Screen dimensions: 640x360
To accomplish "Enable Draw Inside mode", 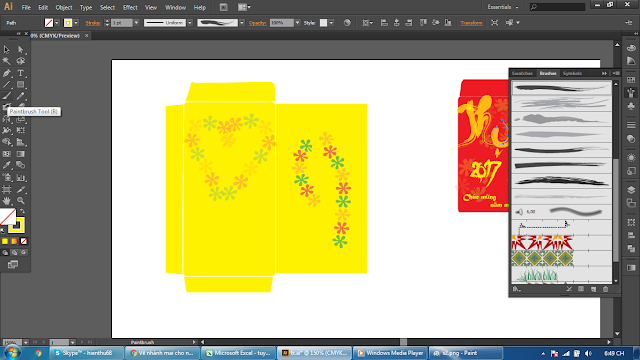I will click(x=24, y=253).
